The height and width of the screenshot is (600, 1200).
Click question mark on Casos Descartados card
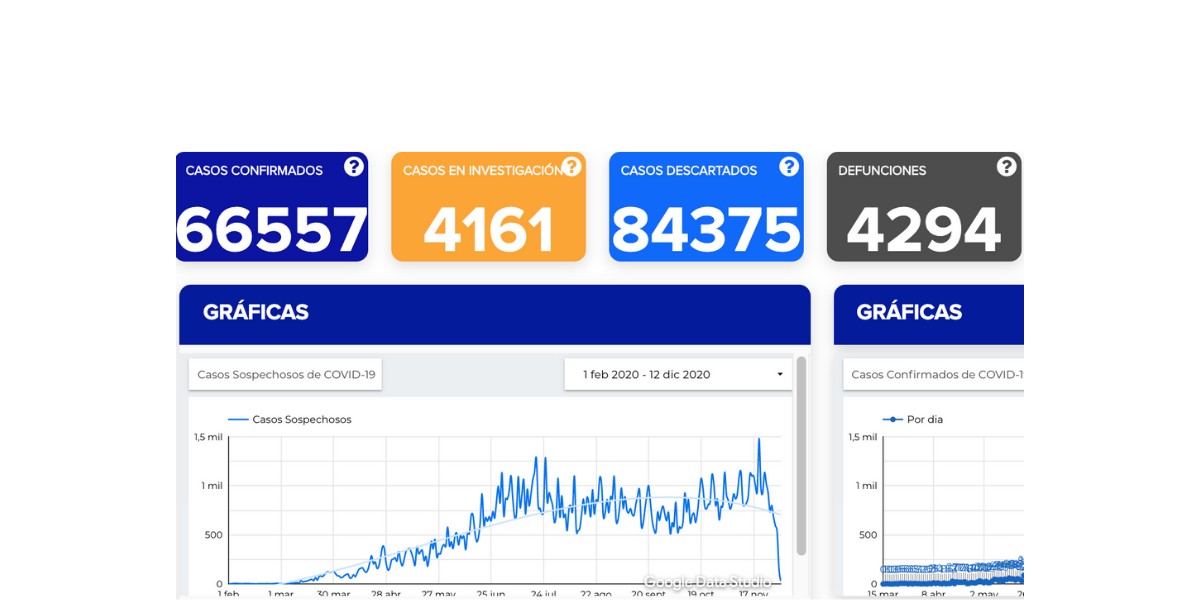point(789,167)
